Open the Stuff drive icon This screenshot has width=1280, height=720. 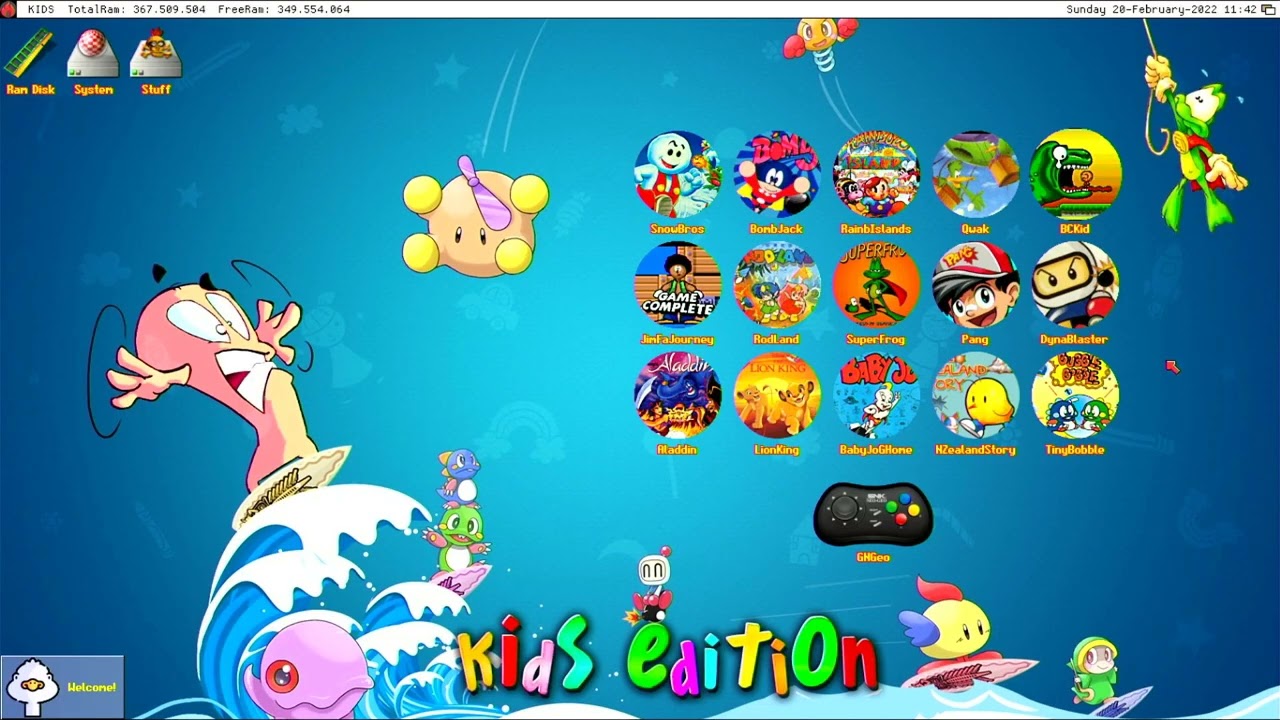156,54
